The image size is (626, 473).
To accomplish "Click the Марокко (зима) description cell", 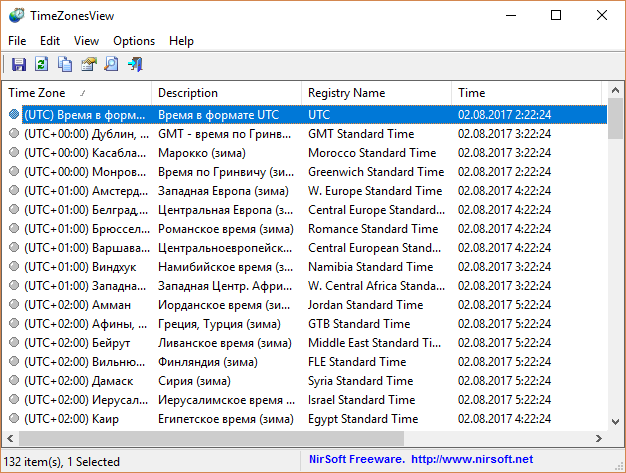I will (202, 152).
